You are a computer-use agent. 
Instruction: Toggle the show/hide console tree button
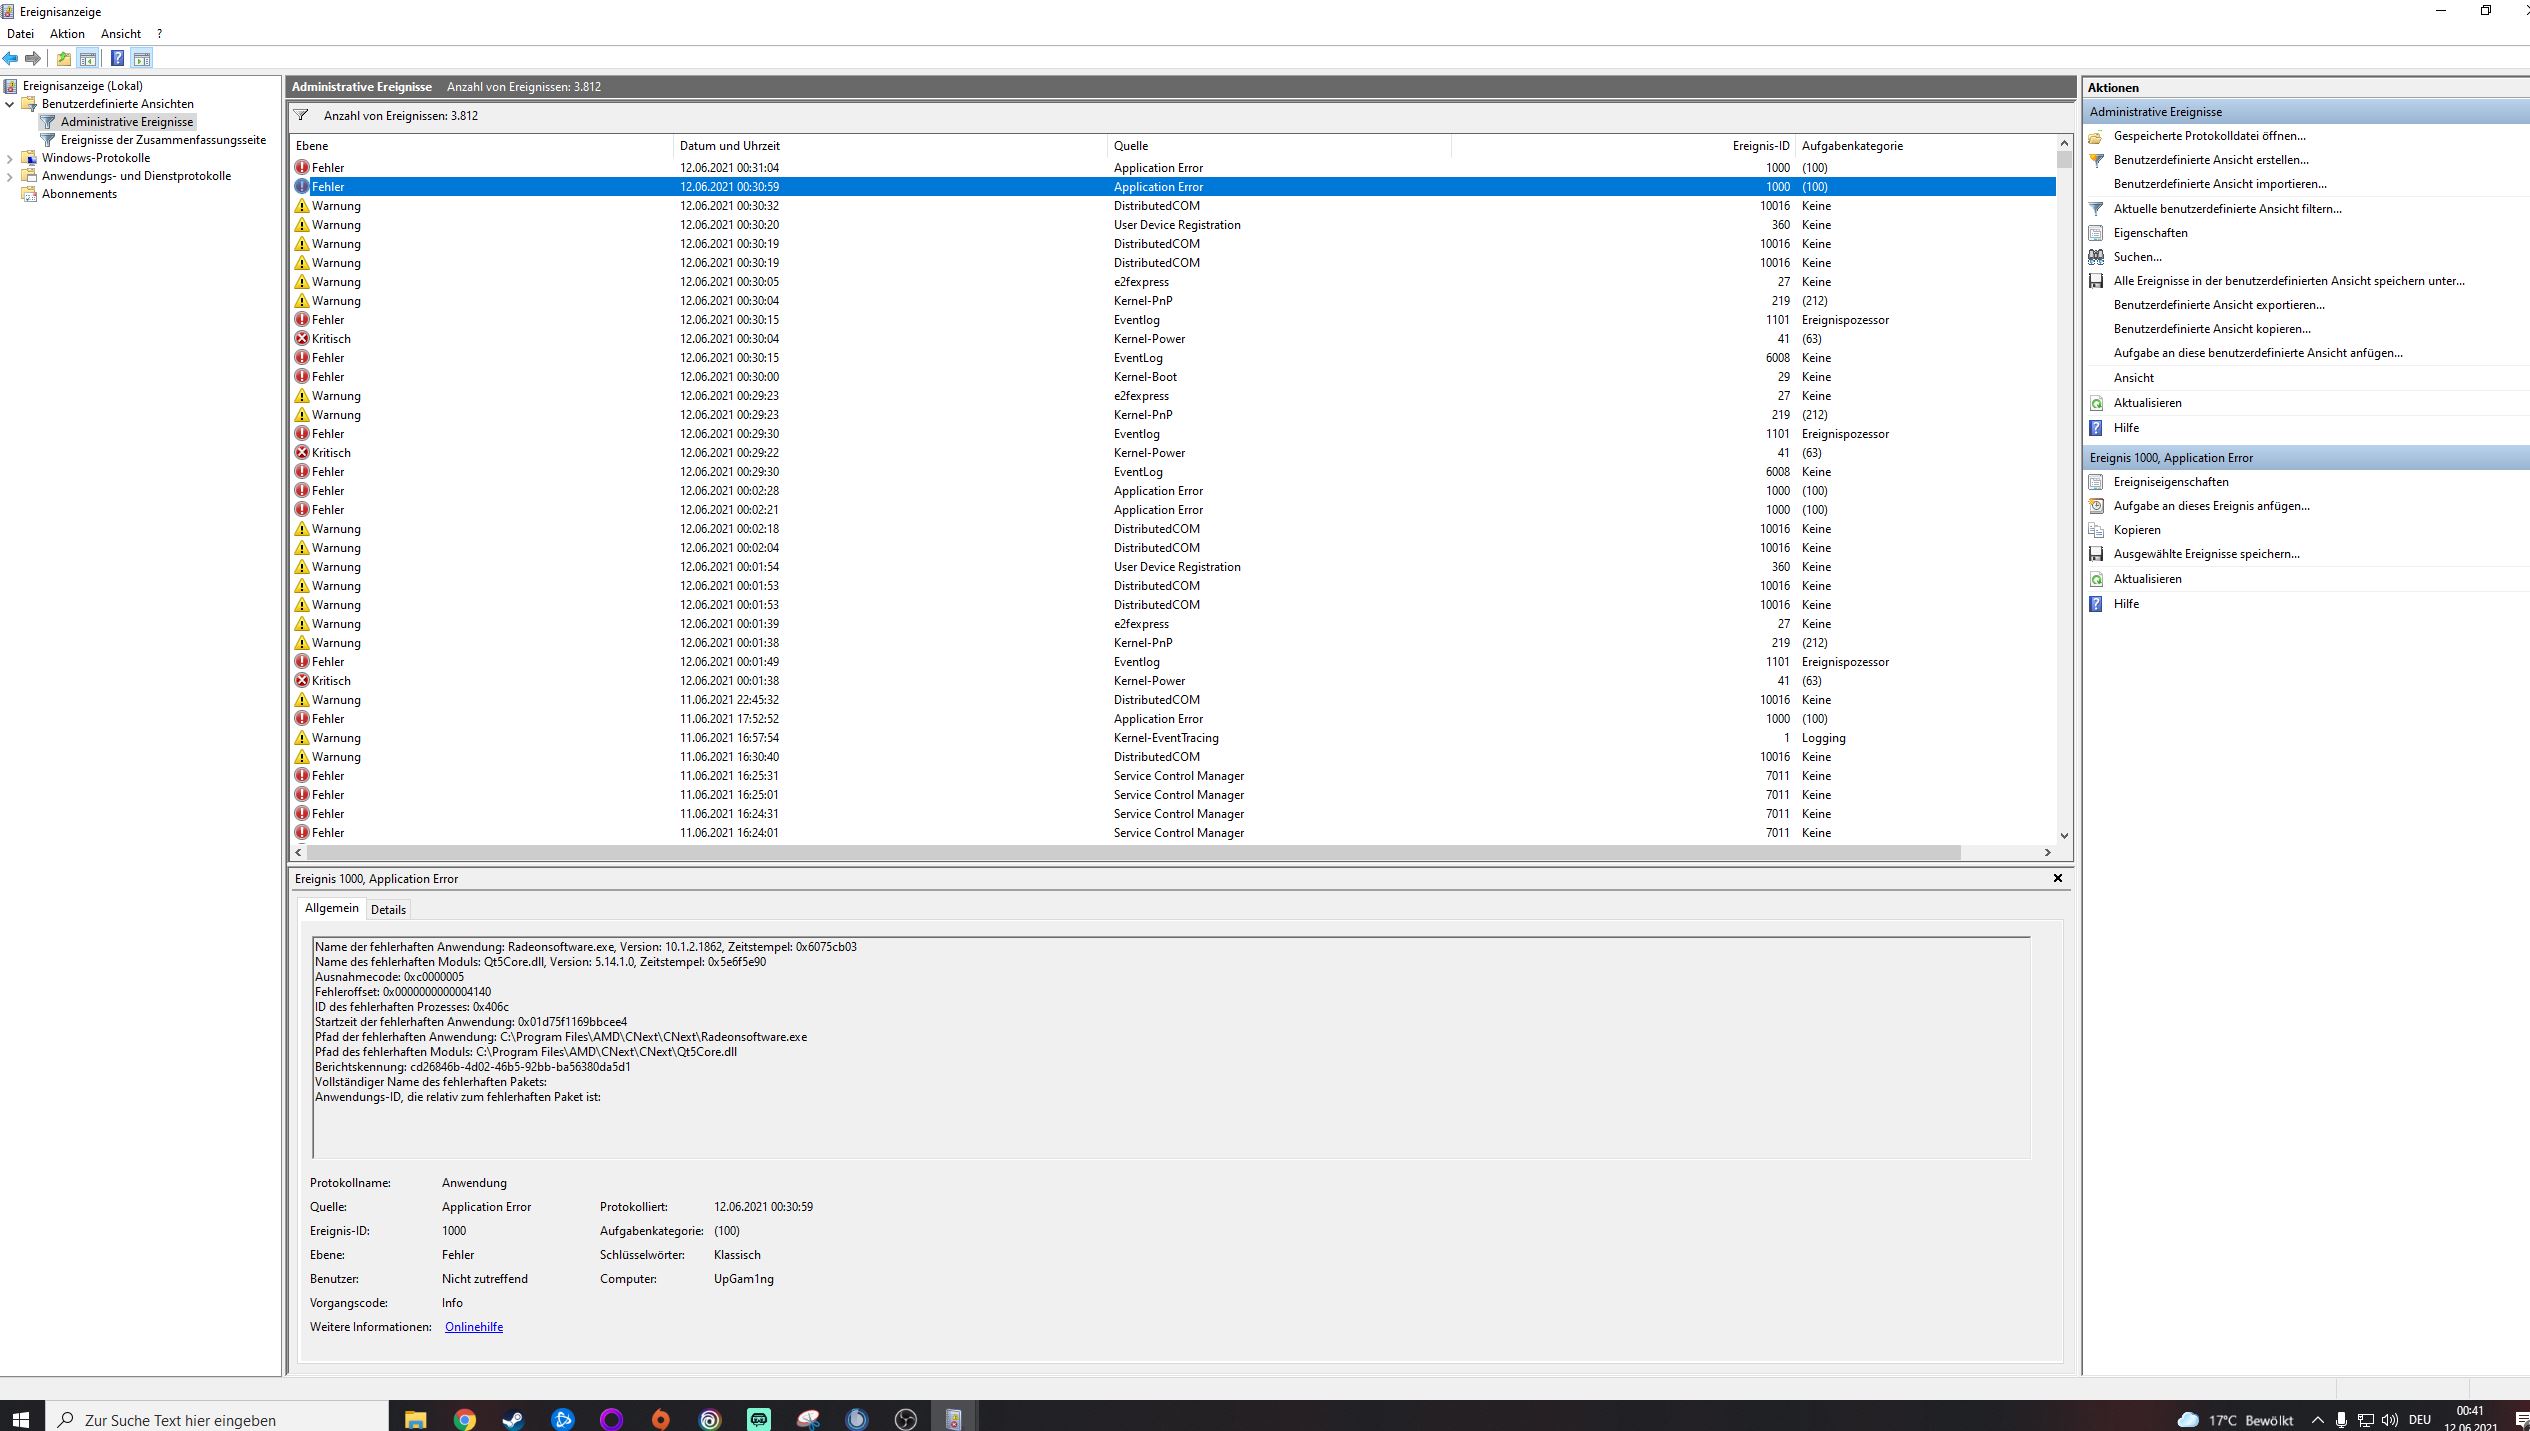pos(88,59)
